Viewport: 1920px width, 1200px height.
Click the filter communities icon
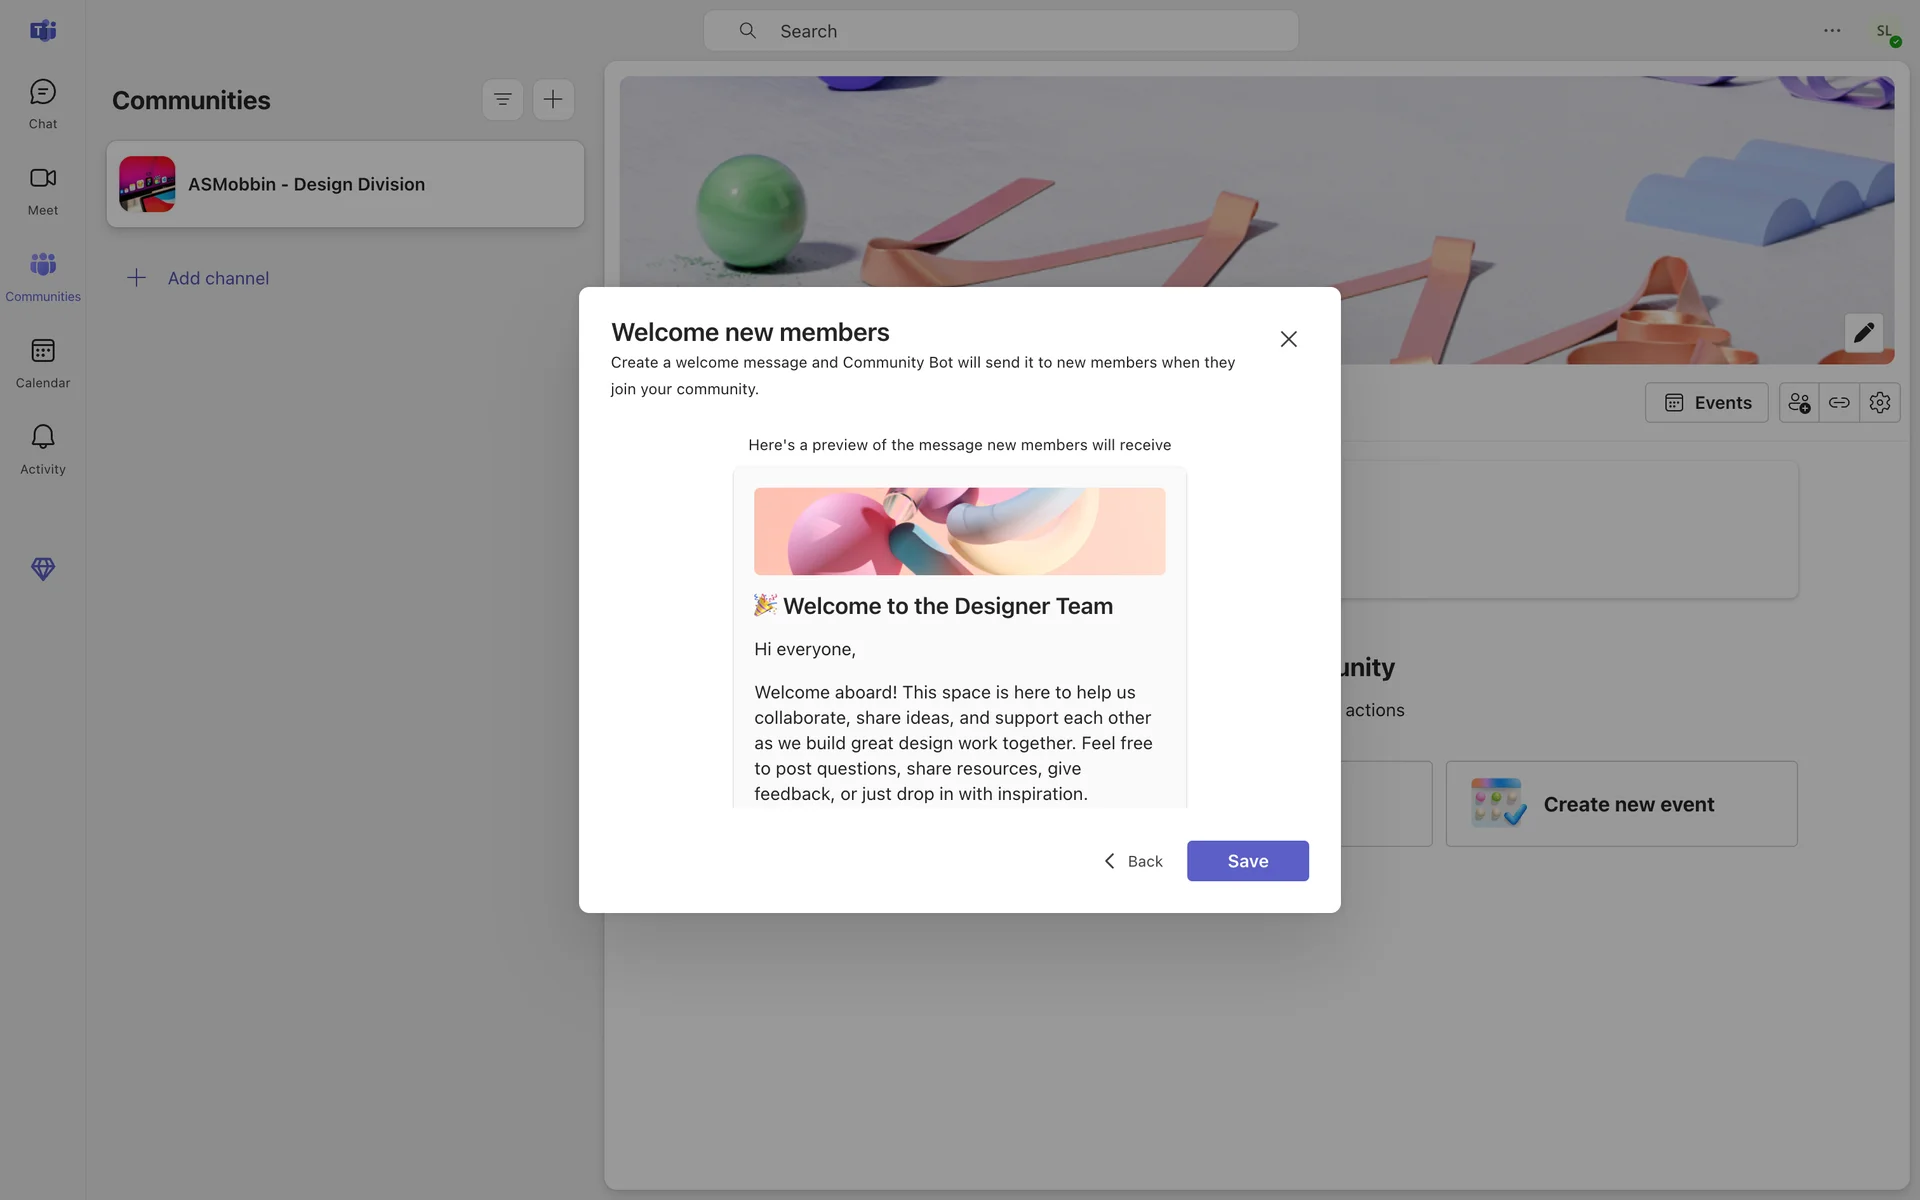coord(502,99)
